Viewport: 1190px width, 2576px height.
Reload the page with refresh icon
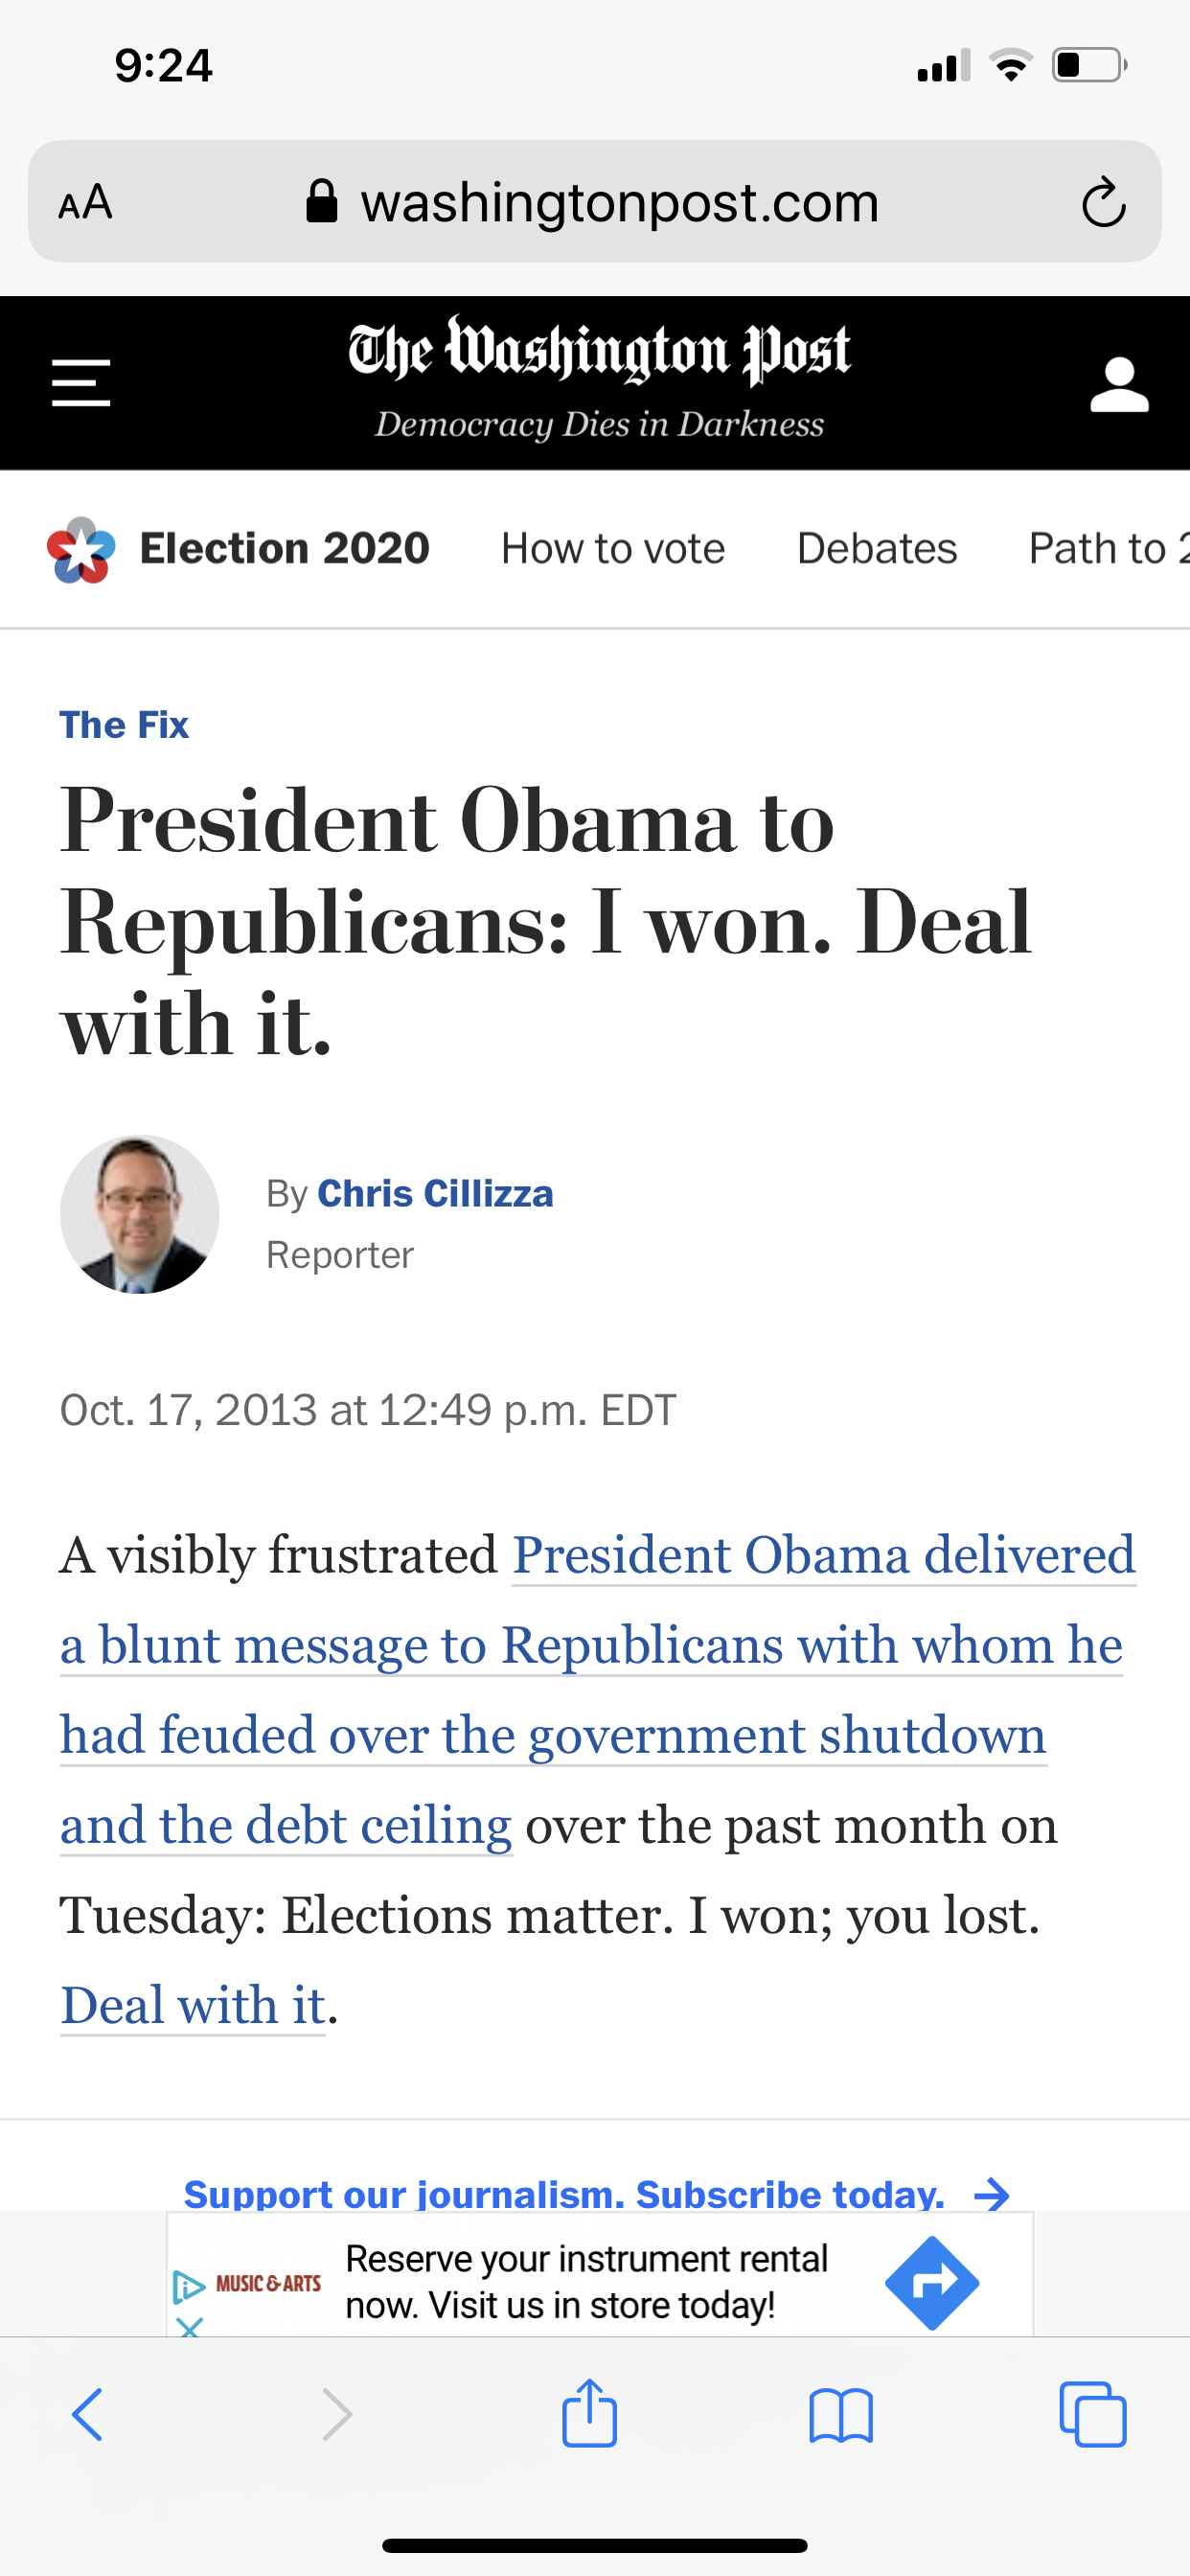point(1103,203)
